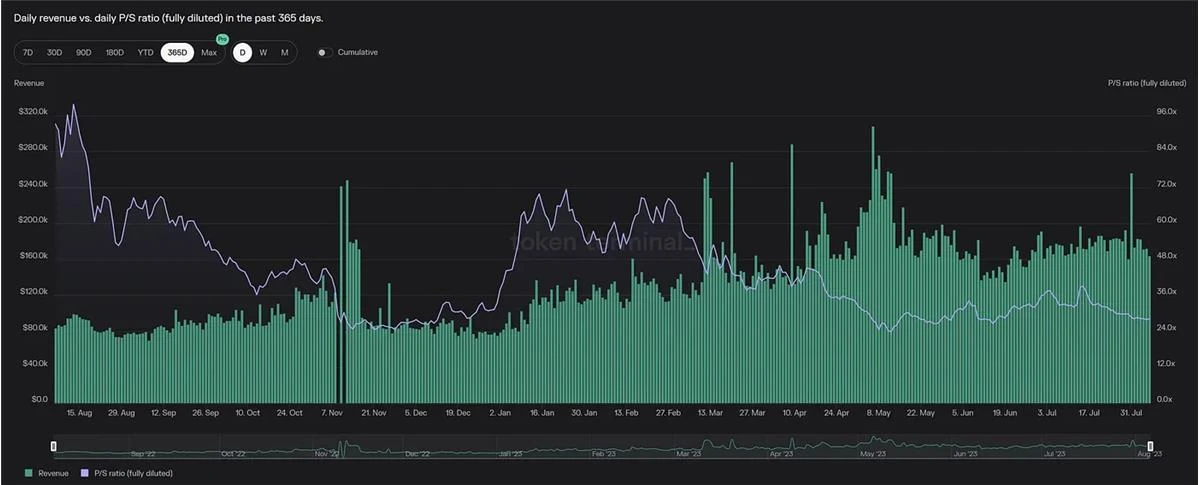1200x485 pixels.
Task: Select daily D granularity
Action: coord(242,52)
